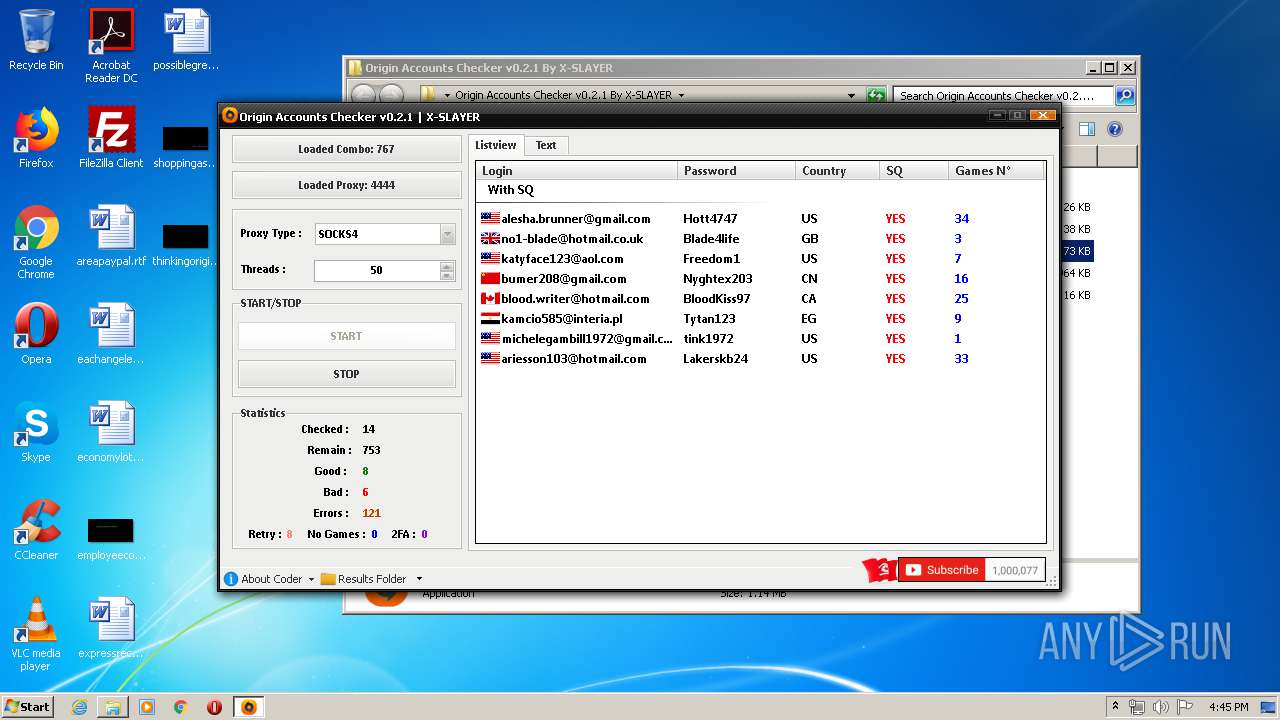This screenshot has height=720, width=1280.
Task: Click the With SQ group header
Action: tap(510, 190)
